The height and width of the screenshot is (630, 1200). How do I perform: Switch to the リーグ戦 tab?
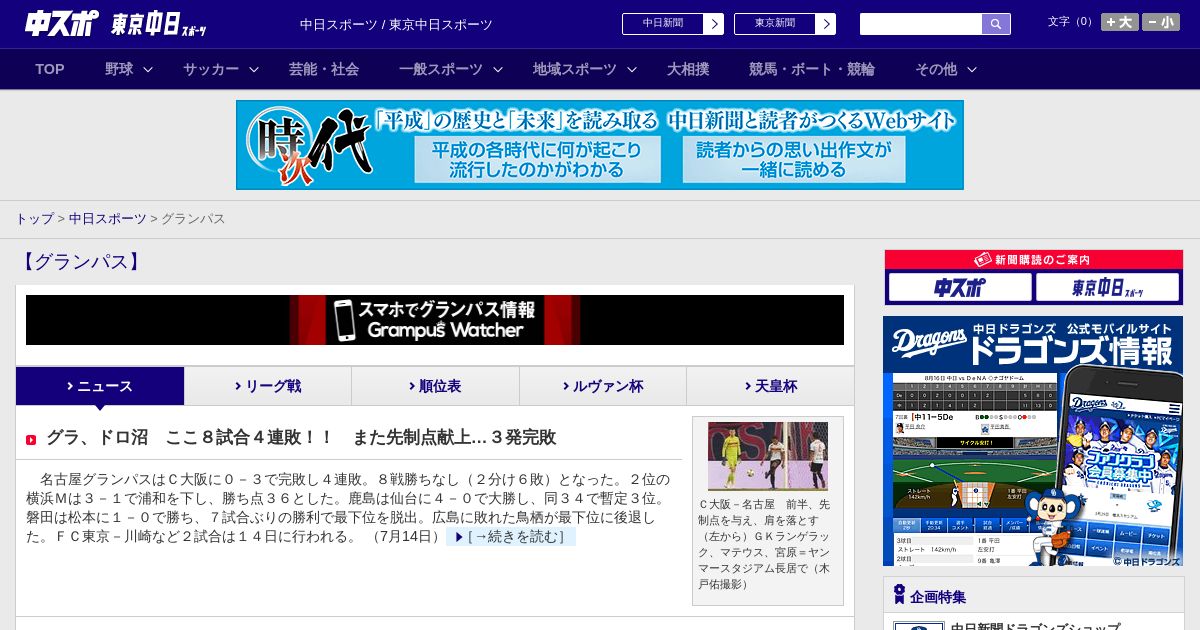[x=268, y=386]
